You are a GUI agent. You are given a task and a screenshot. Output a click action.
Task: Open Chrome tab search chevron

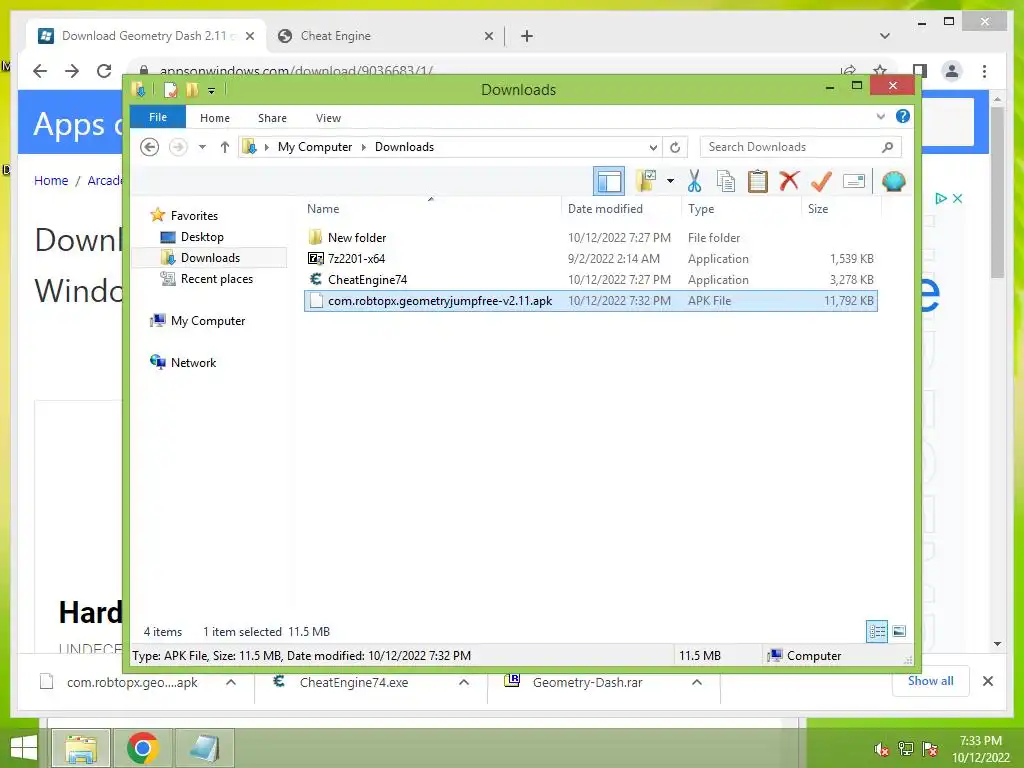tap(884, 36)
